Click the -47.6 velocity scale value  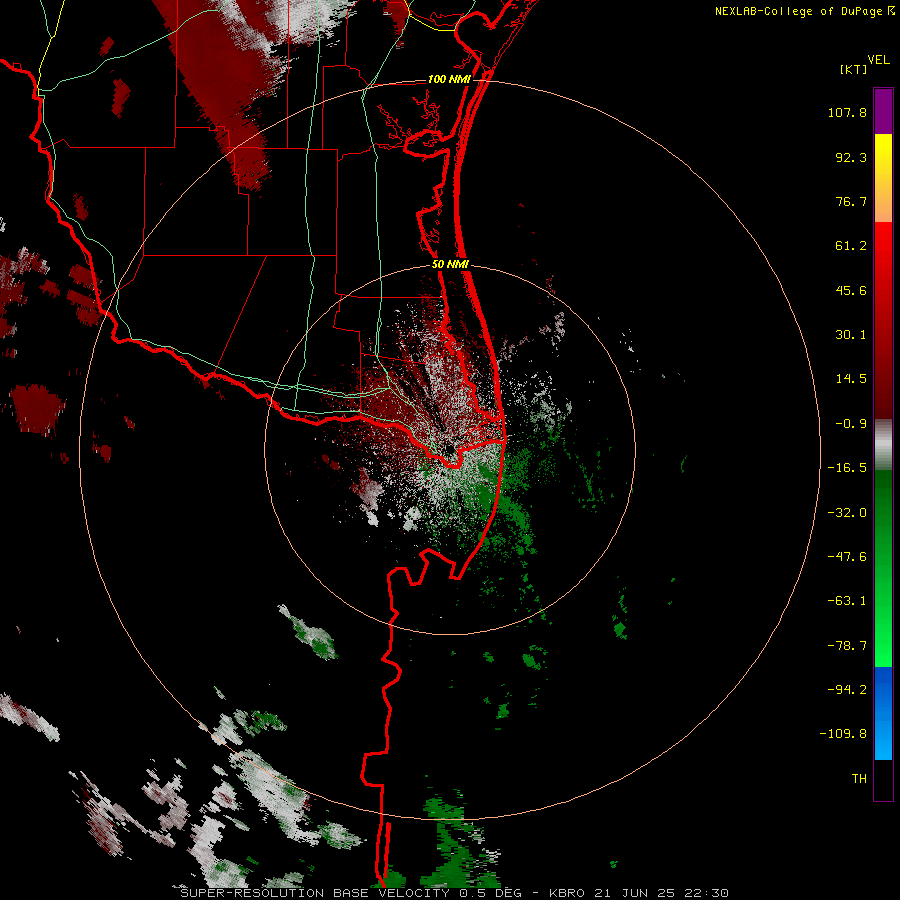pos(847,557)
